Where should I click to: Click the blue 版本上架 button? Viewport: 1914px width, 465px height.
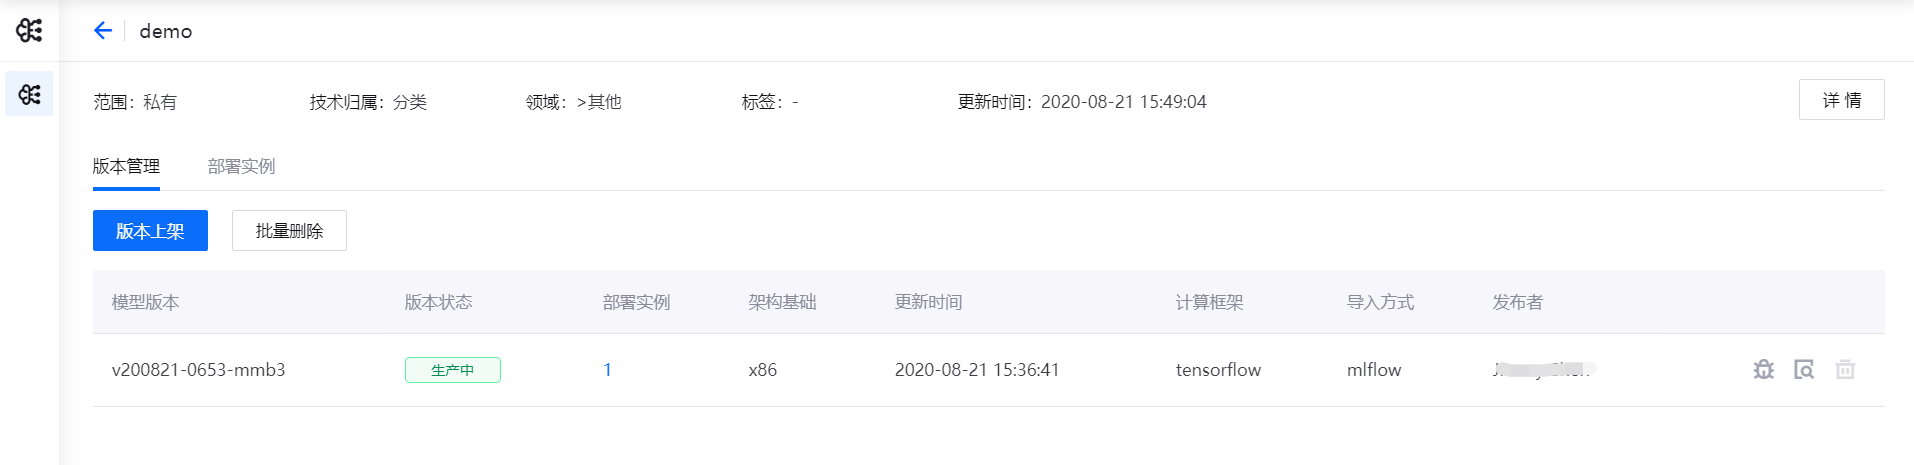(150, 231)
